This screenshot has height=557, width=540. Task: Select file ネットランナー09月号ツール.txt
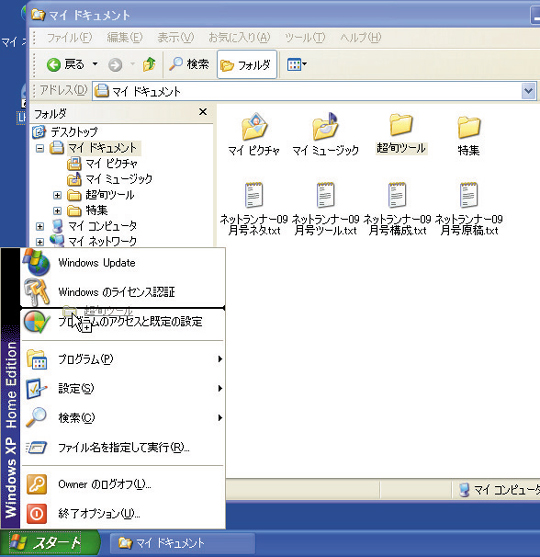pos(325,209)
